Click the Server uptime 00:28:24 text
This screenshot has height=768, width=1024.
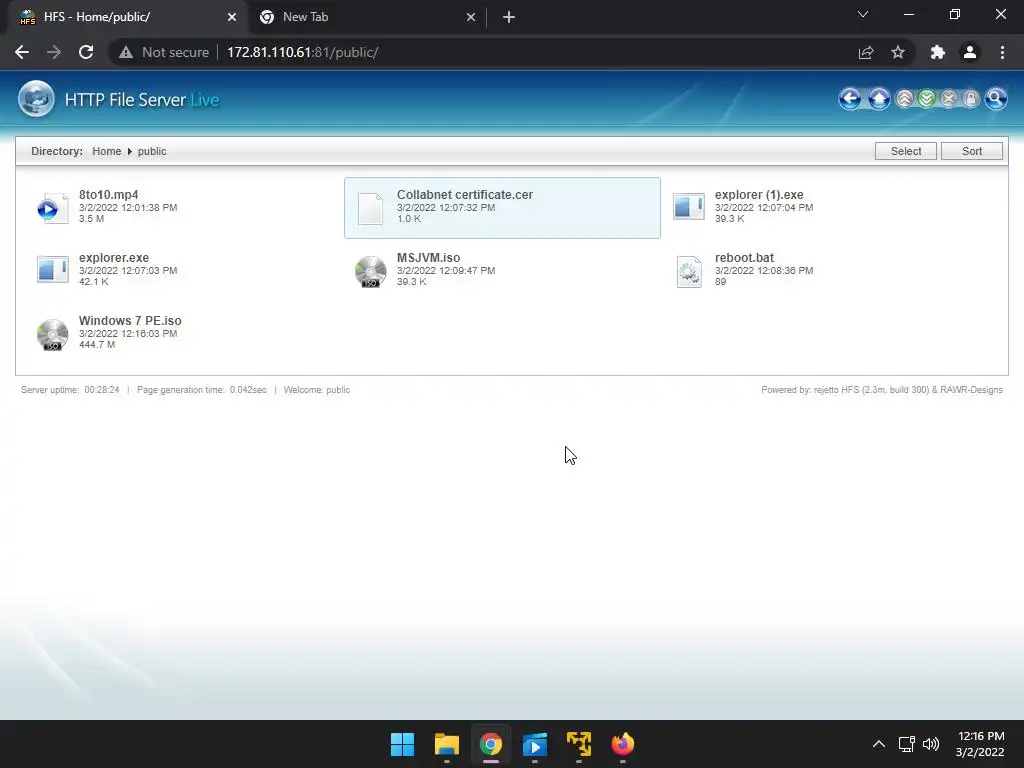click(x=70, y=390)
